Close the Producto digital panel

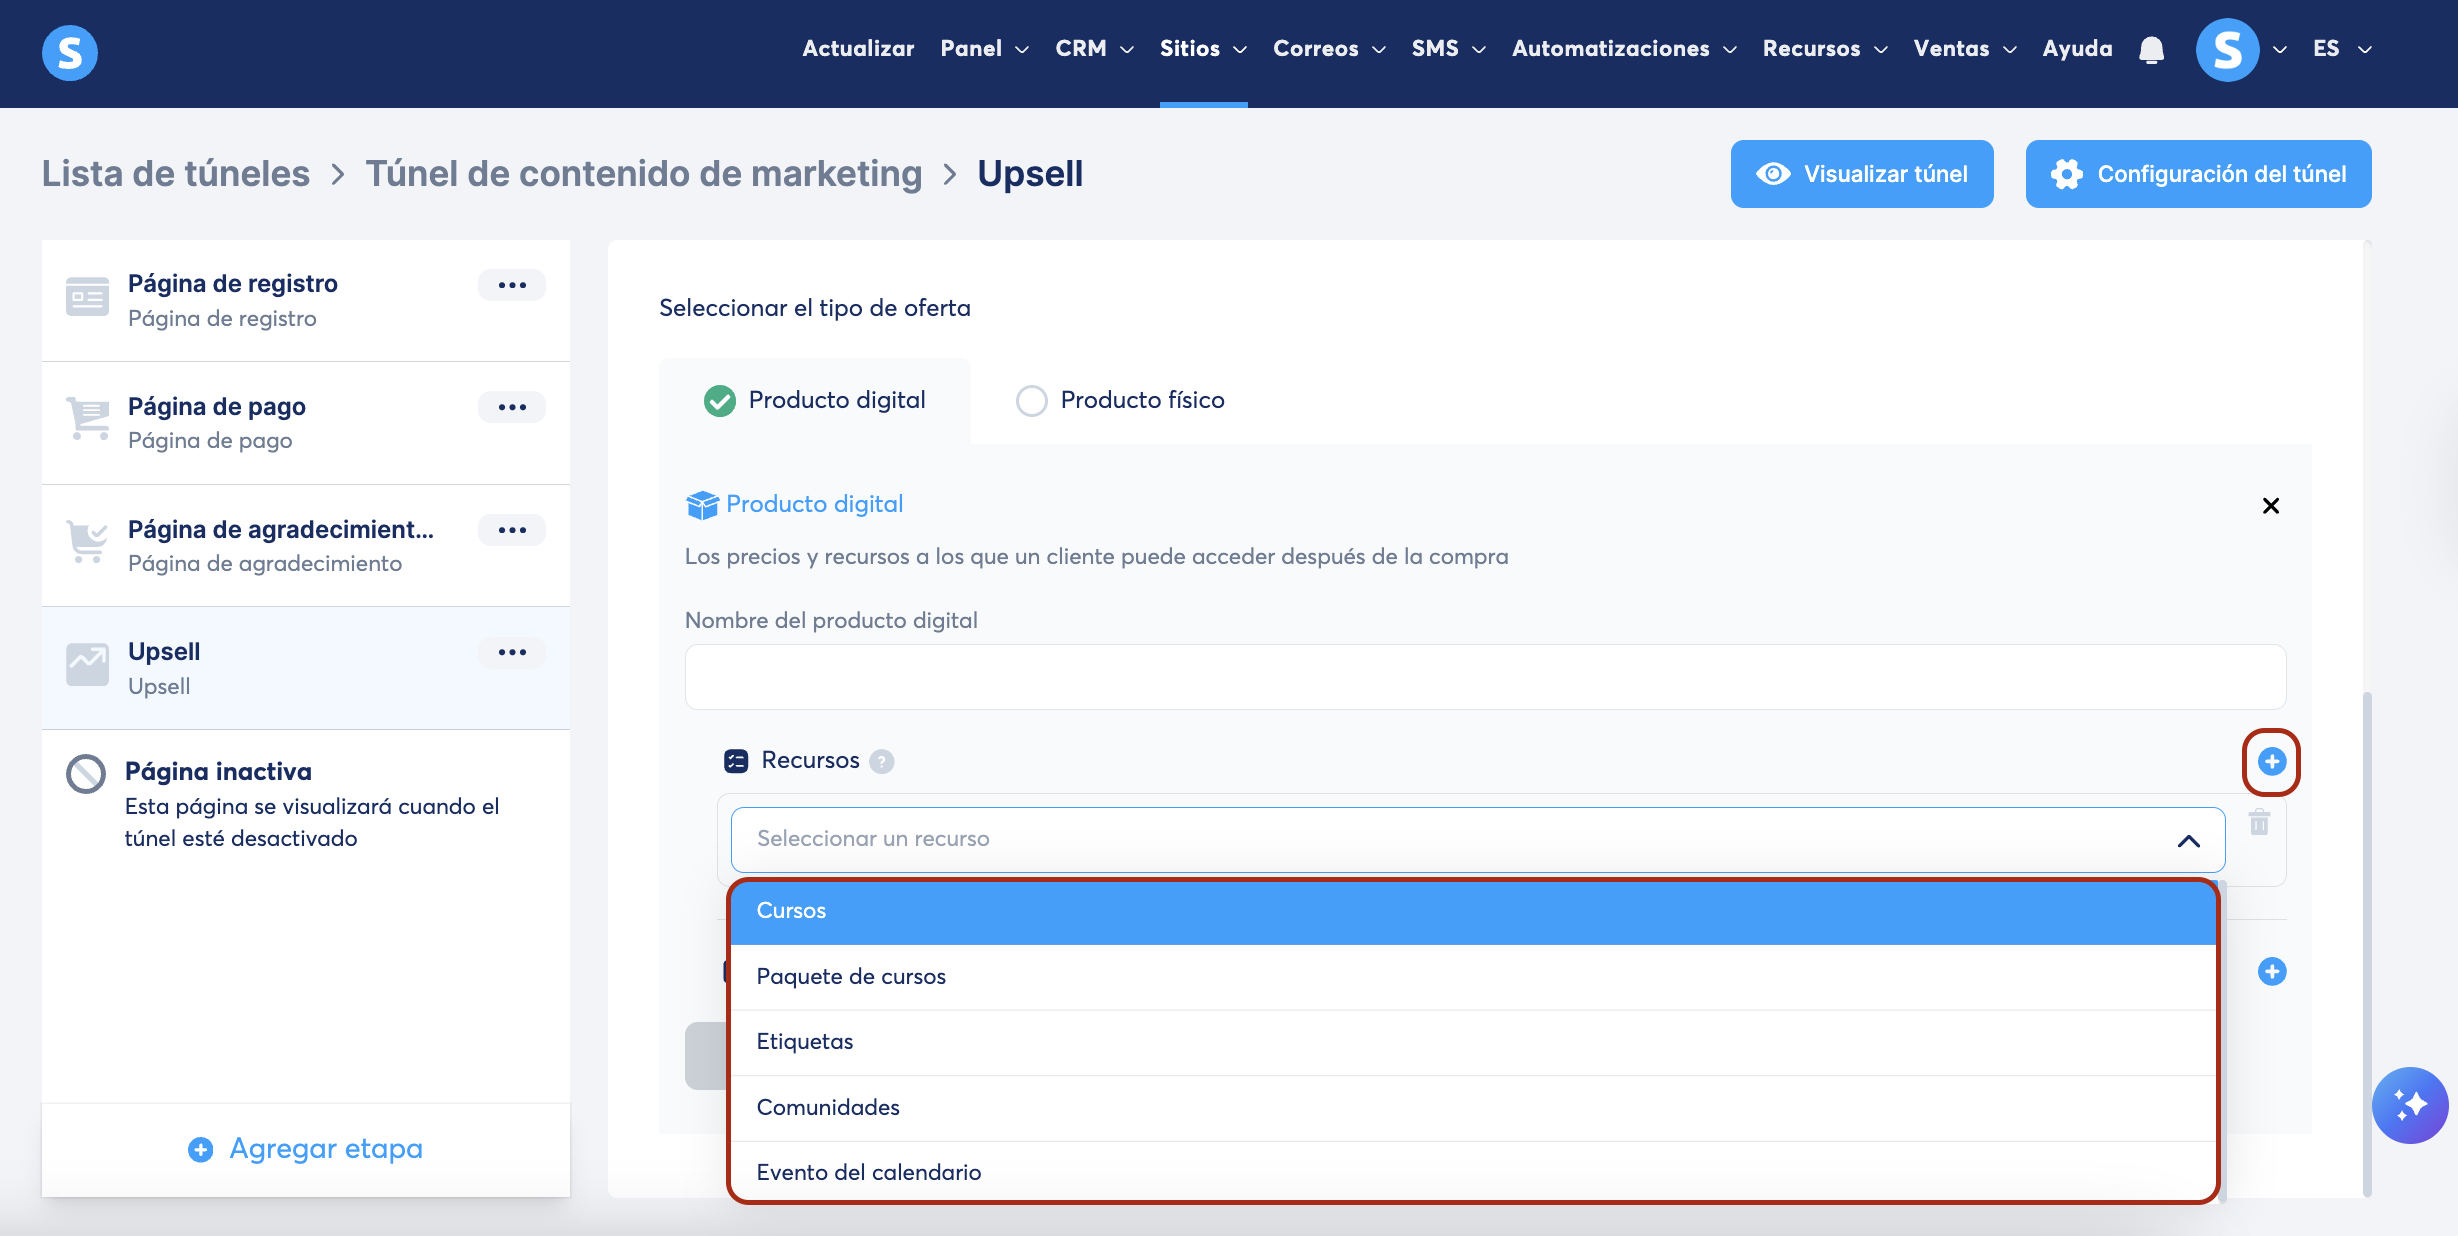point(2270,506)
